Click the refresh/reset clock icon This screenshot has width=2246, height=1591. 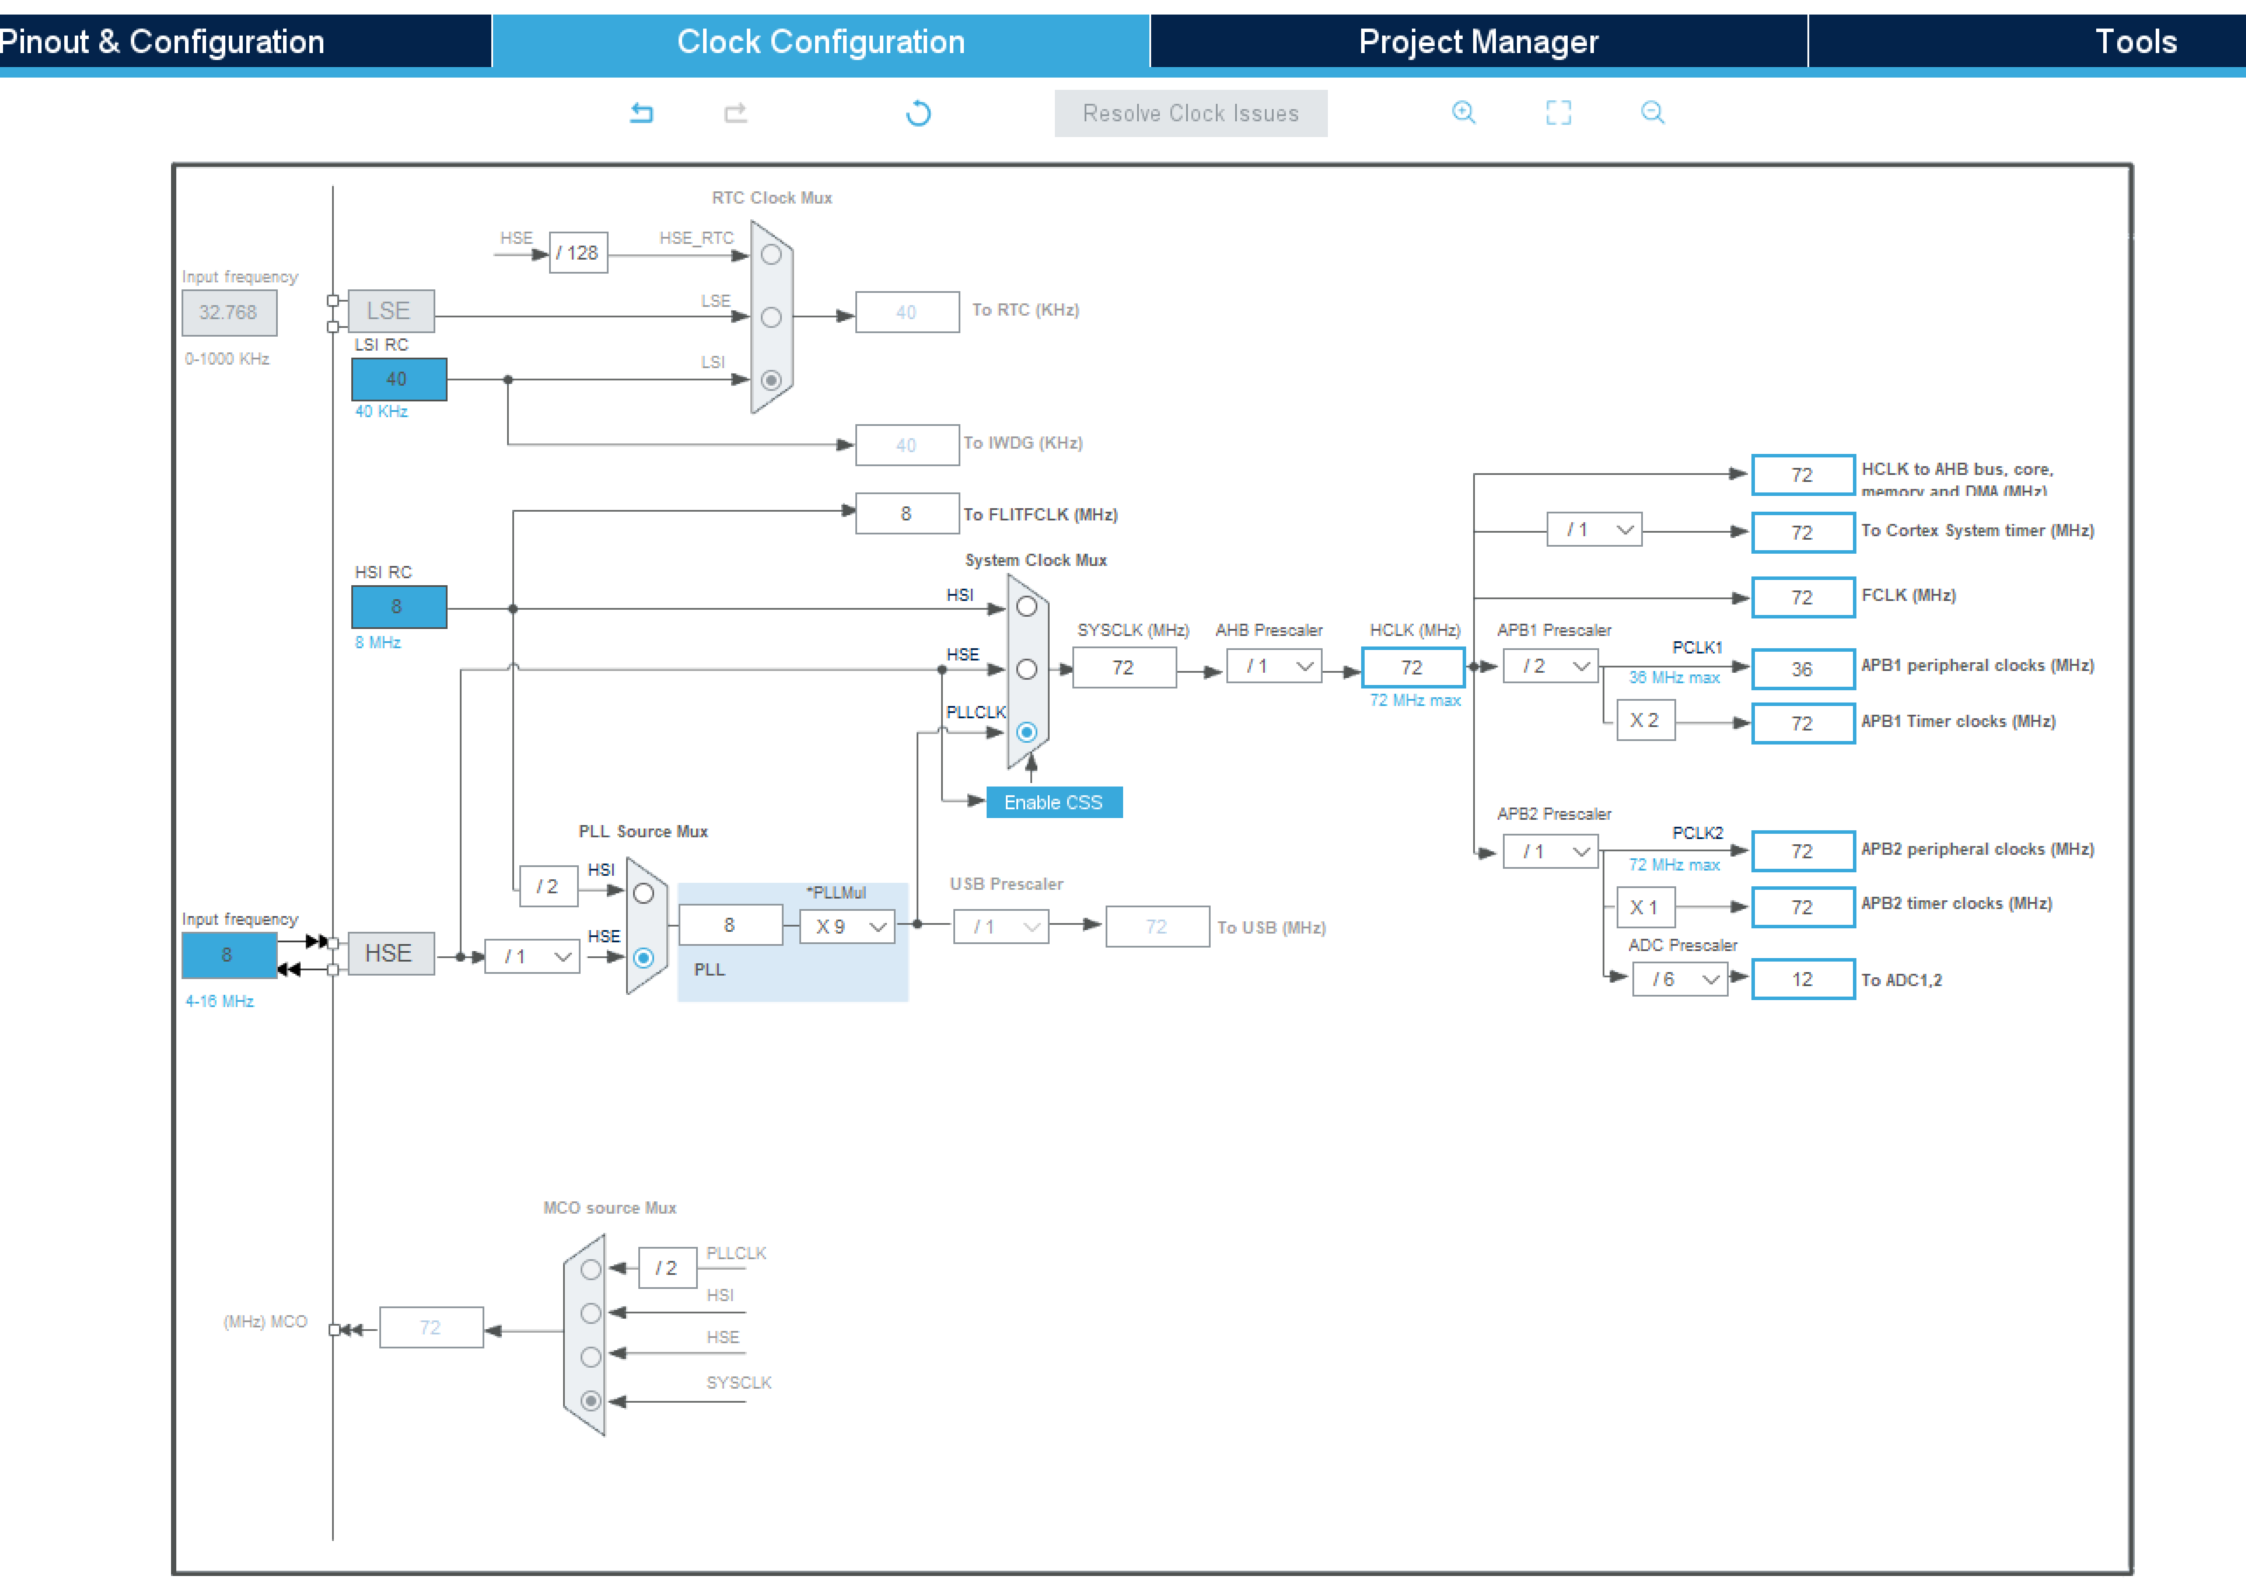[x=912, y=115]
